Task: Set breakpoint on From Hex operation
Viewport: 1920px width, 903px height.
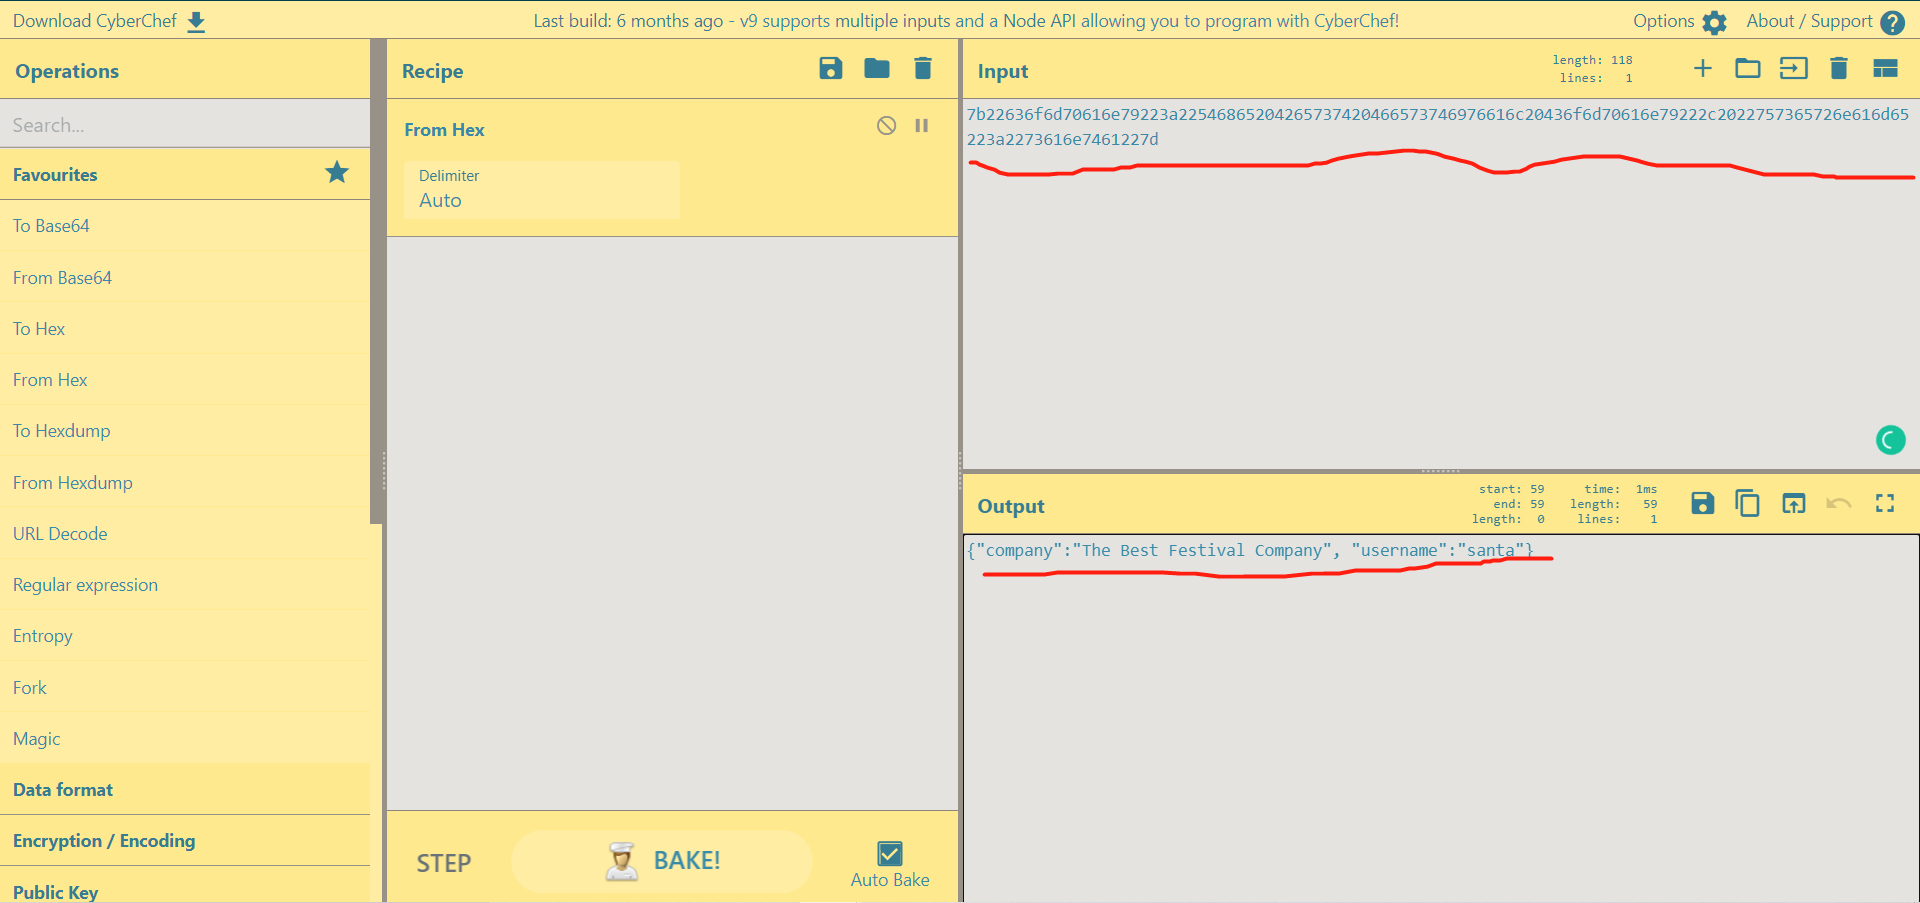Action: (922, 126)
